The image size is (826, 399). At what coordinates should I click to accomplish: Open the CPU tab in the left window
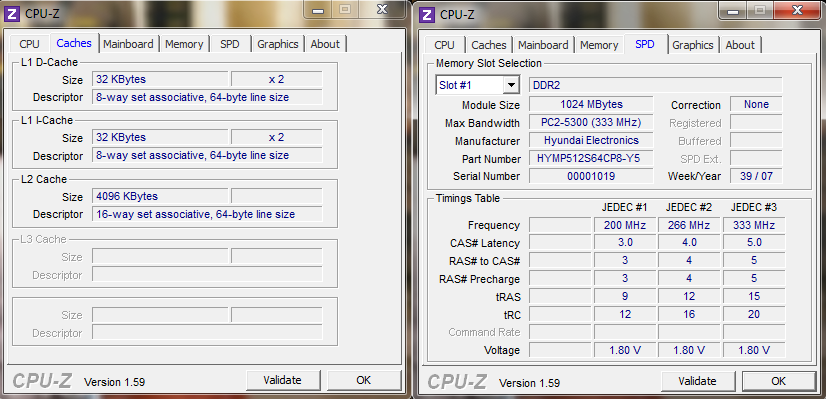[x=30, y=44]
